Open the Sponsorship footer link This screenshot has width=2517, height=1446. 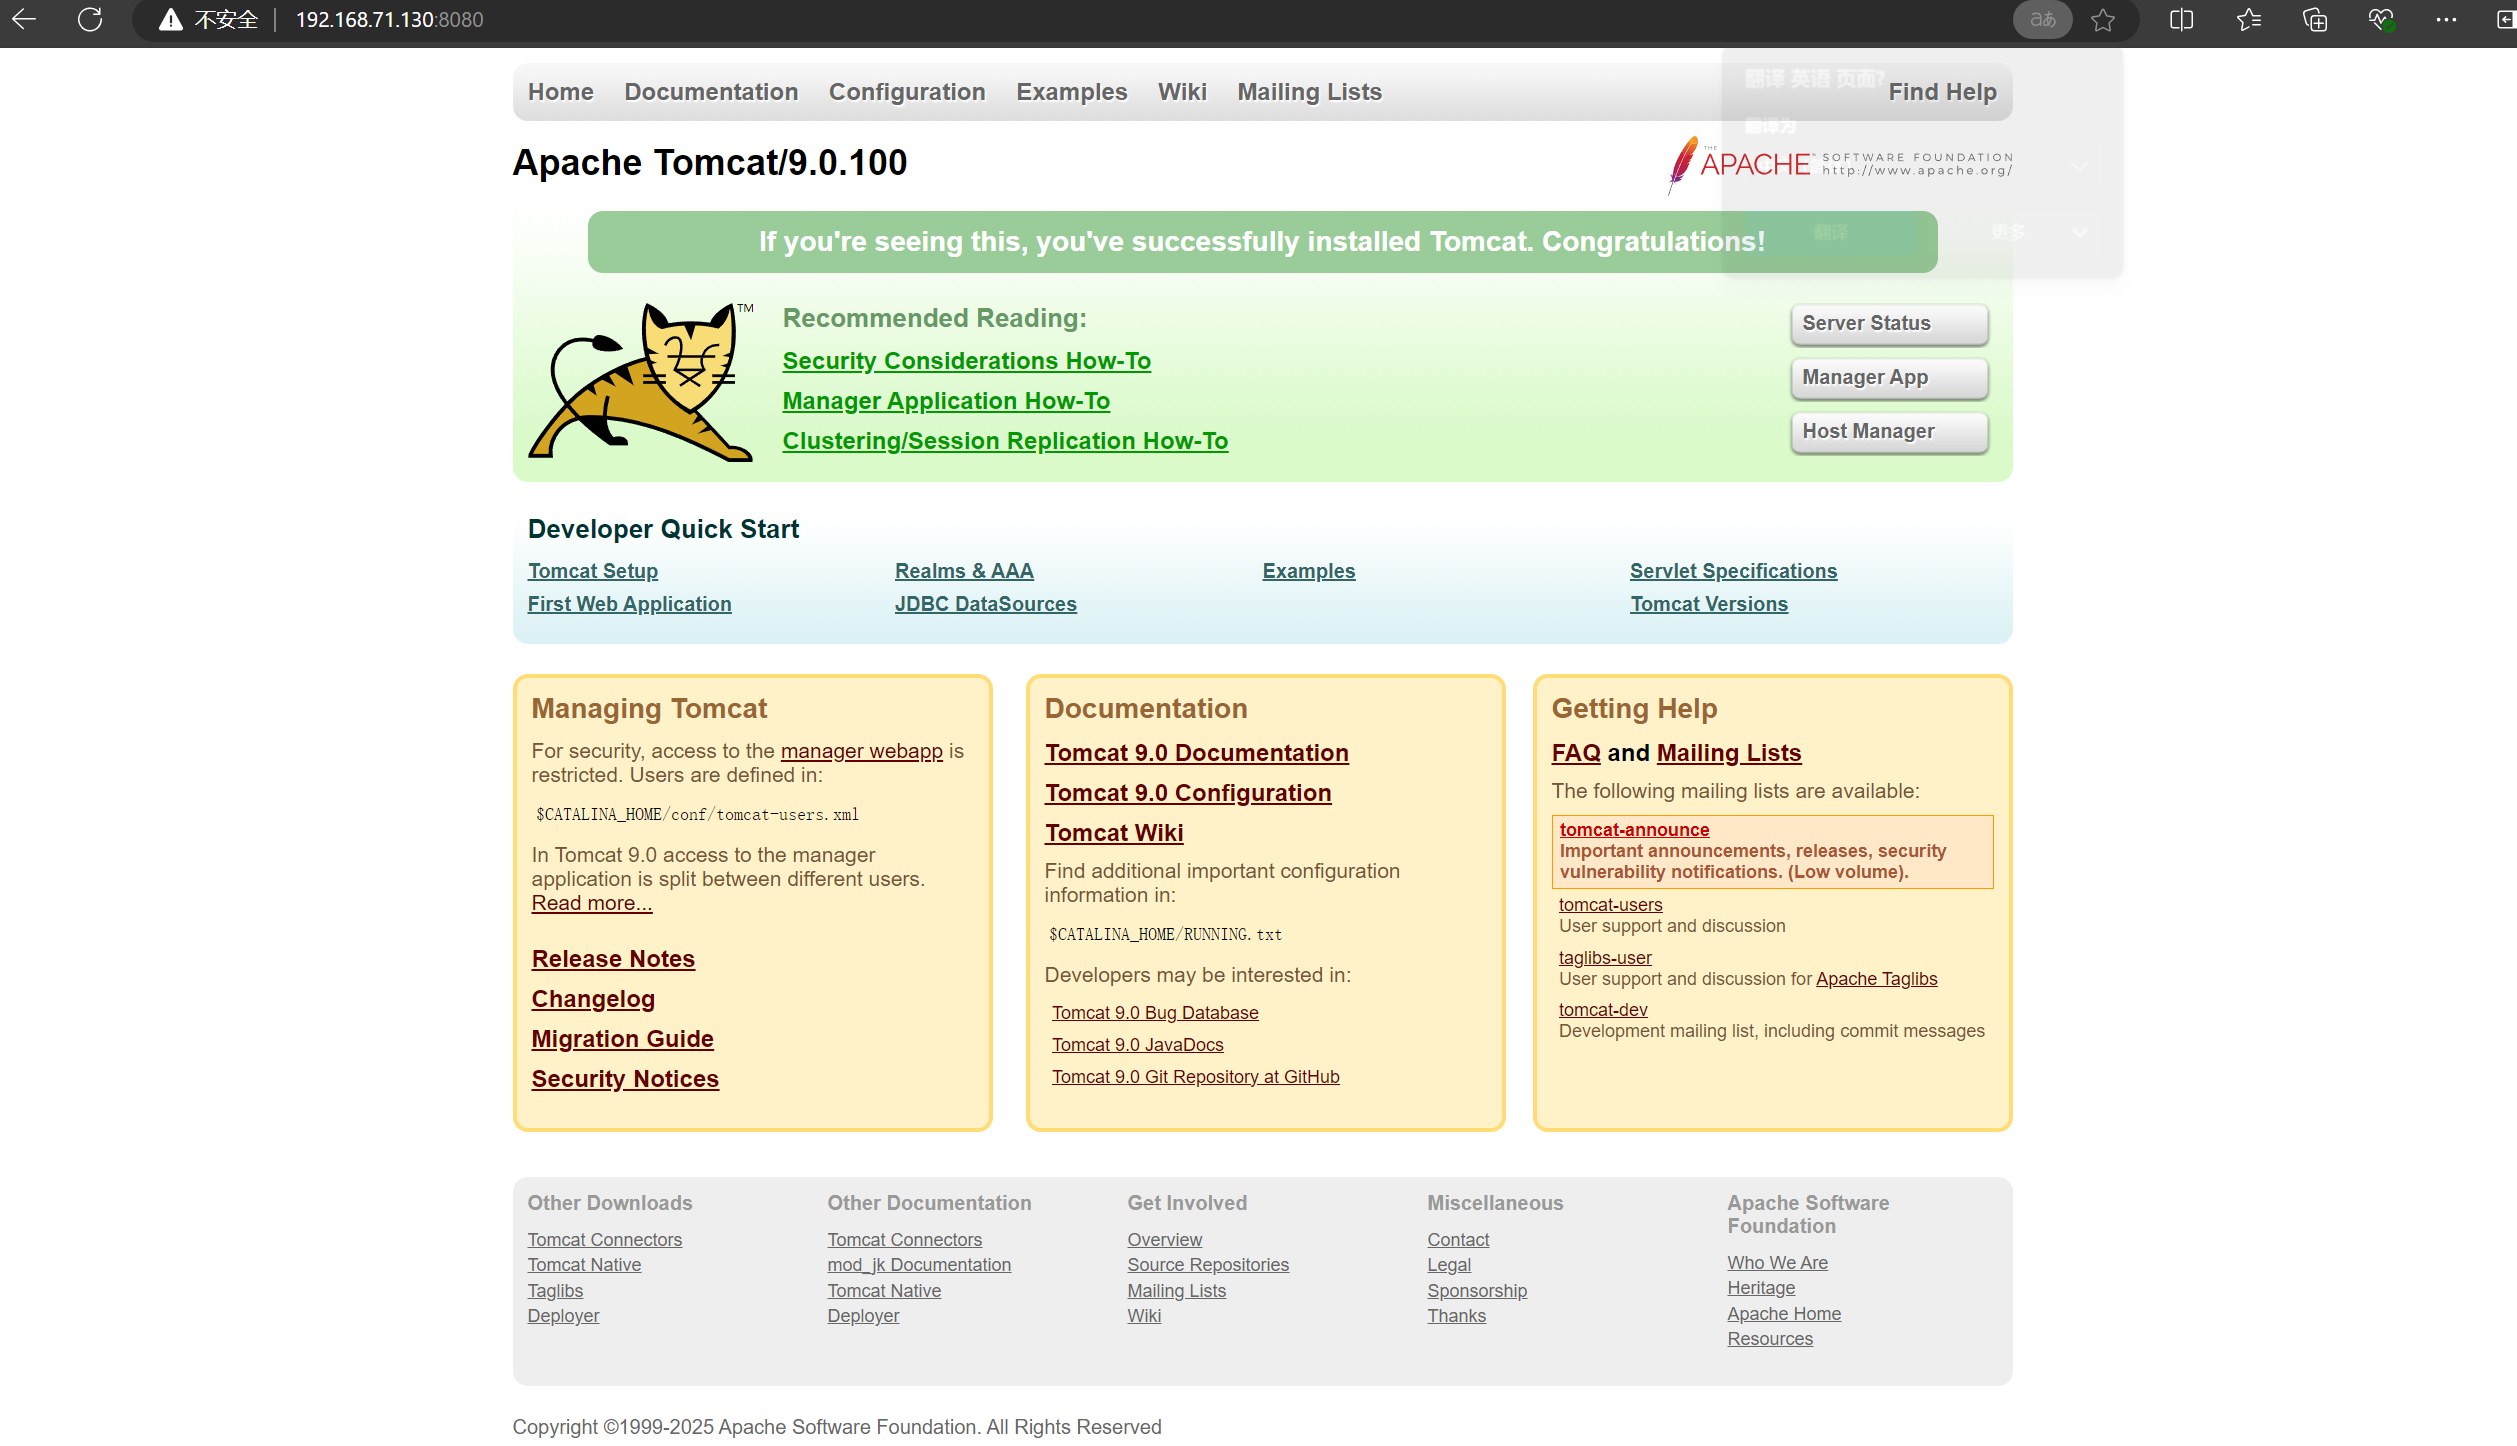[x=1477, y=1291]
